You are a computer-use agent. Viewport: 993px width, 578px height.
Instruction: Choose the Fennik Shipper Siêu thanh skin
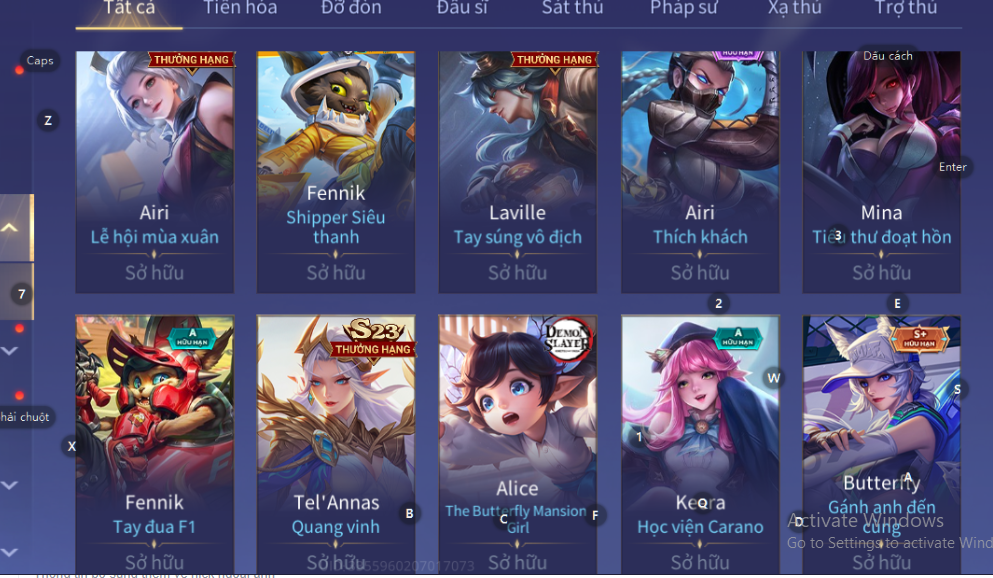pos(336,172)
